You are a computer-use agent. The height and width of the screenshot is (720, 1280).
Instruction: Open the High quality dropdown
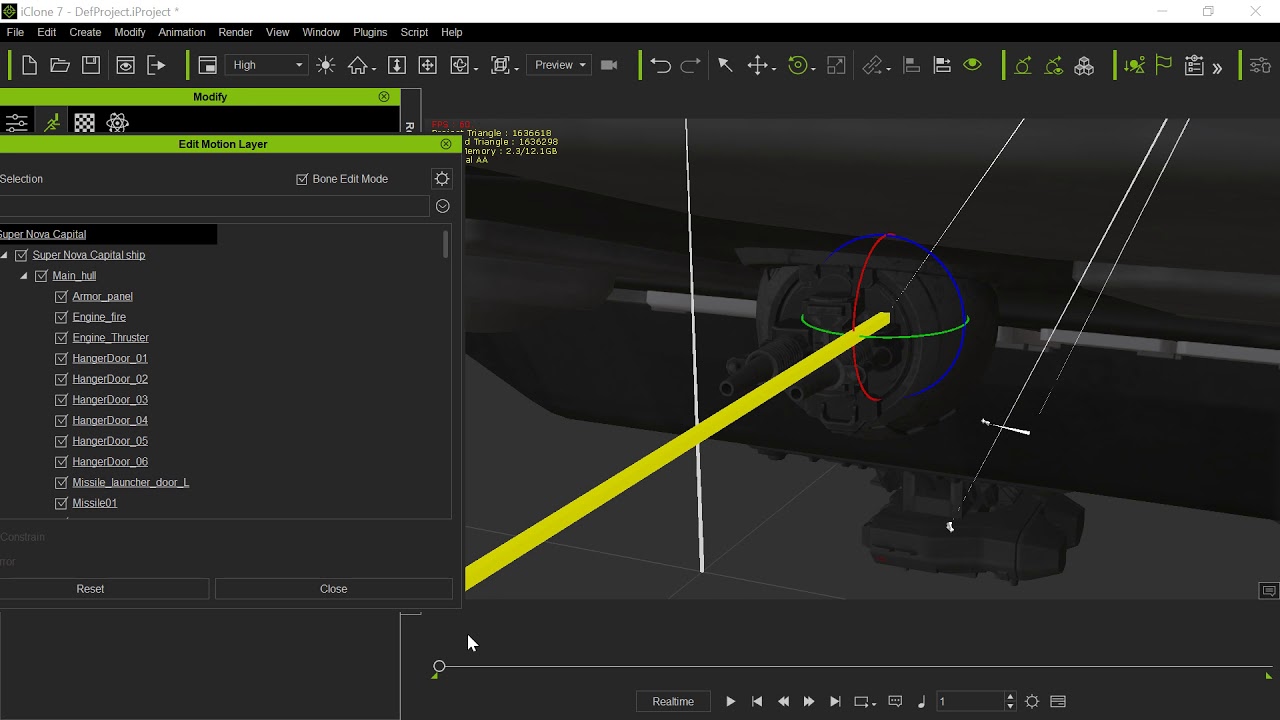coord(267,65)
